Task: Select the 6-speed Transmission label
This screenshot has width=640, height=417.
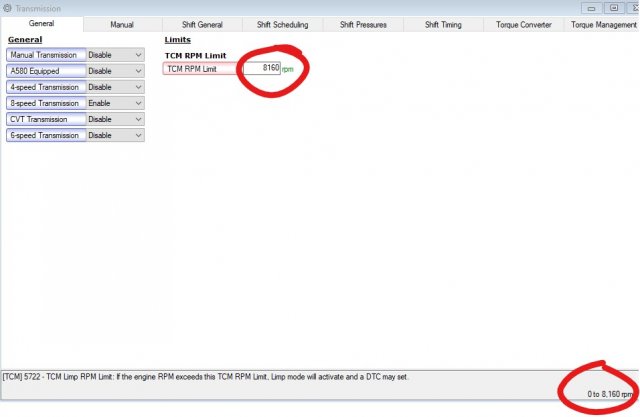Action: click(x=46, y=135)
